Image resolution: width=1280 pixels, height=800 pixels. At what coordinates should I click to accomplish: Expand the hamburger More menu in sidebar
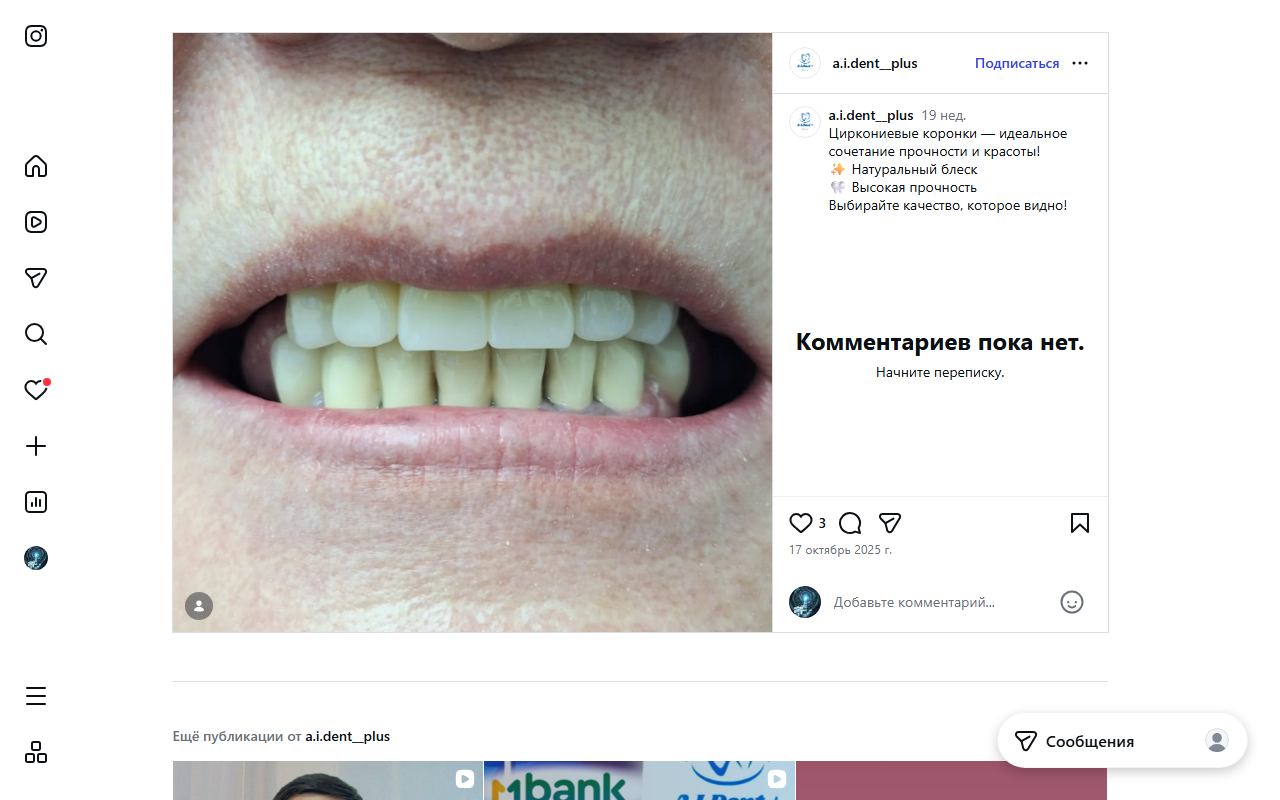pyautogui.click(x=36, y=696)
